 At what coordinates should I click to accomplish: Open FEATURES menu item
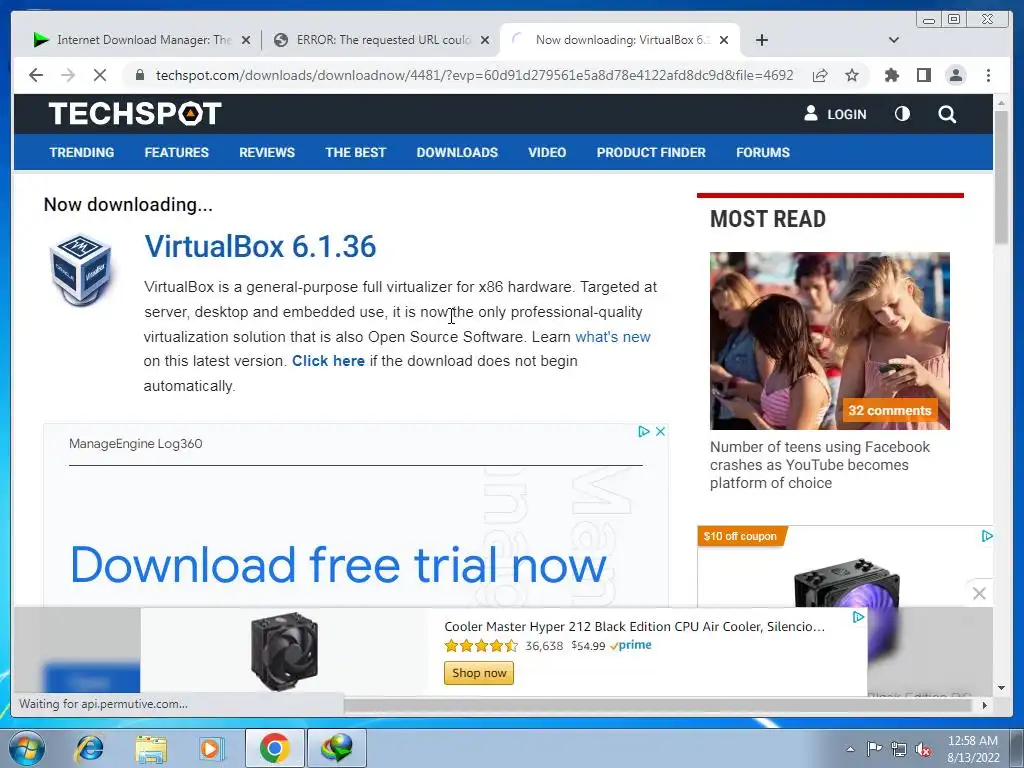coord(176,152)
